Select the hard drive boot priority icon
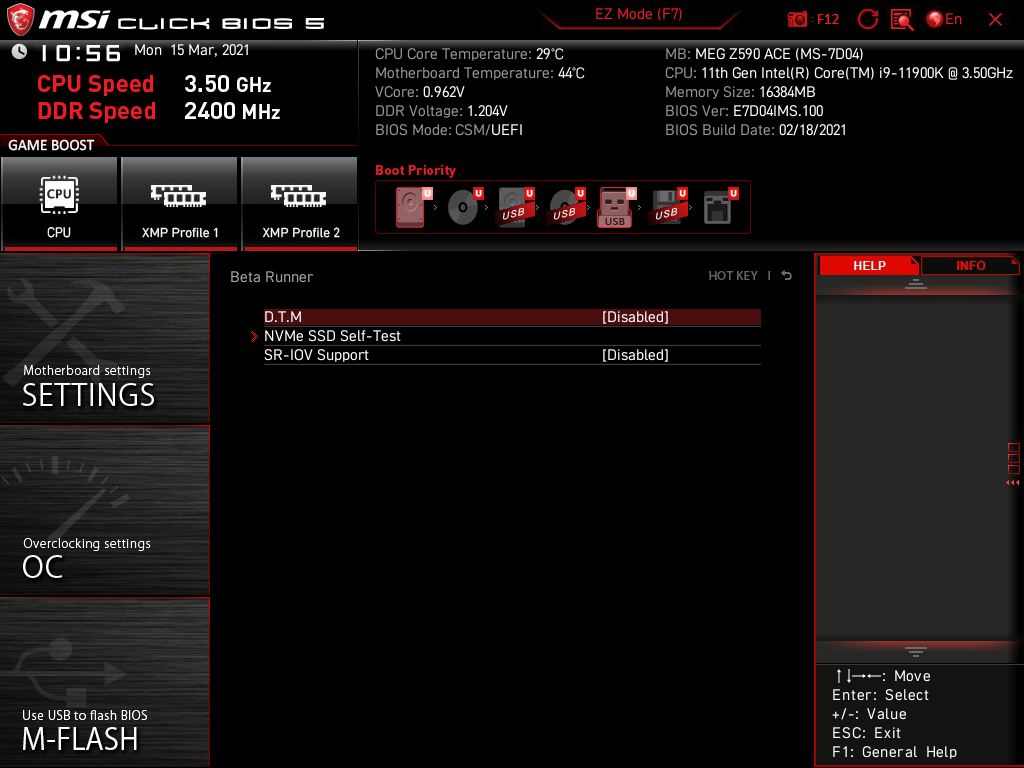1024x768 pixels. tap(412, 207)
